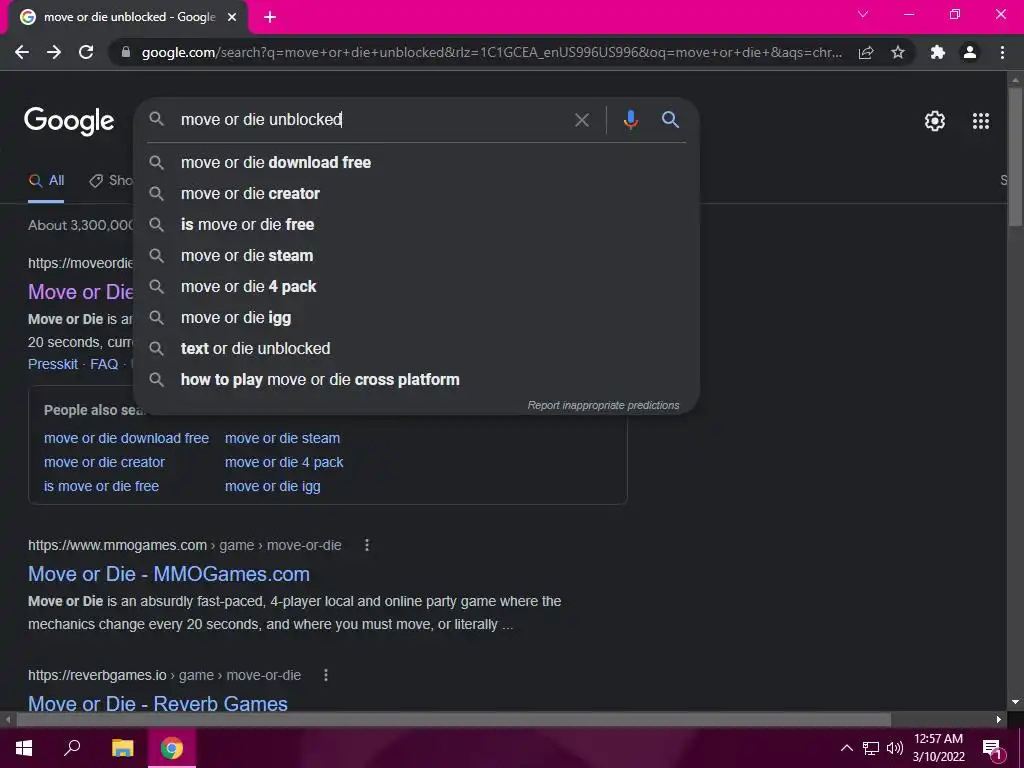Close the 'move or die unblocked' tab
The width and height of the screenshot is (1024, 768).
point(232,17)
